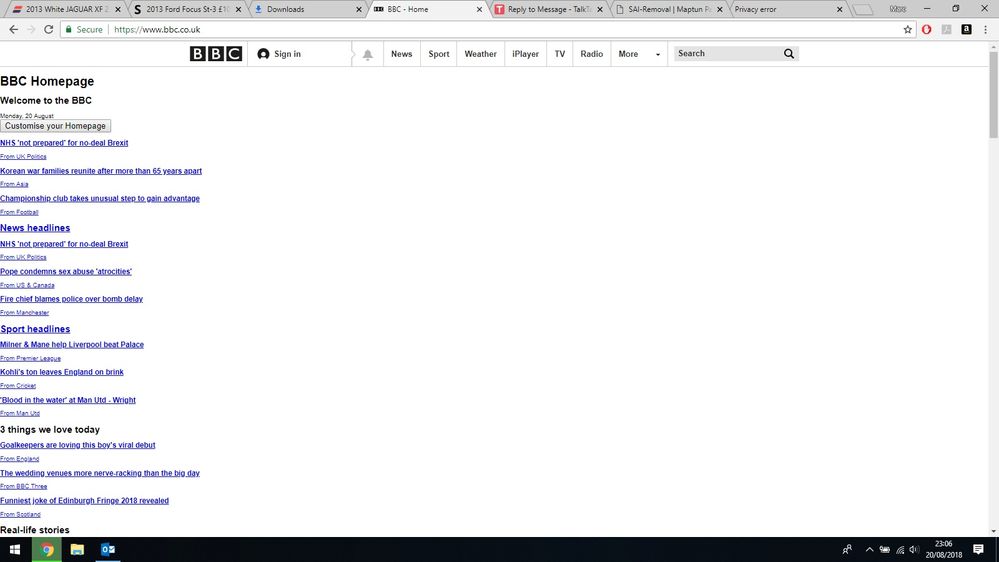The image size is (999, 562).
Task: Click the From BBC Three link
Action: tap(24, 486)
